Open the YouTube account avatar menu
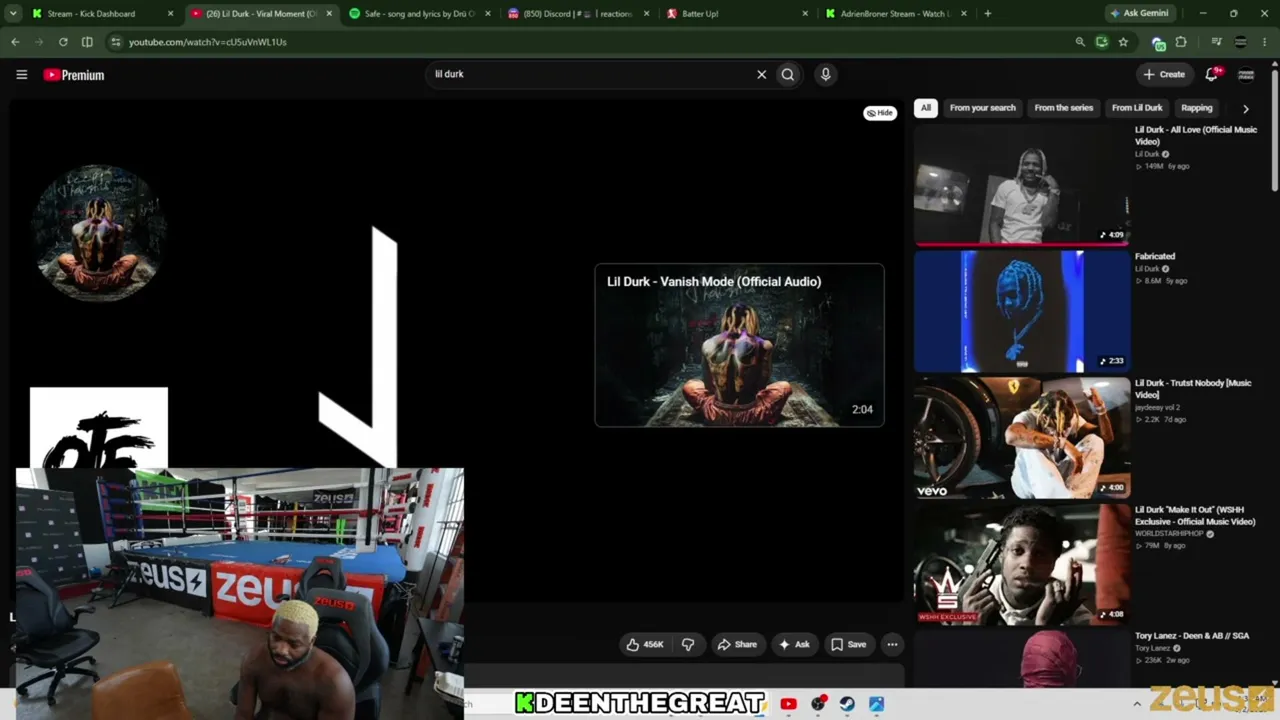The image size is (1280, 720). click(x=1246, y=74)
